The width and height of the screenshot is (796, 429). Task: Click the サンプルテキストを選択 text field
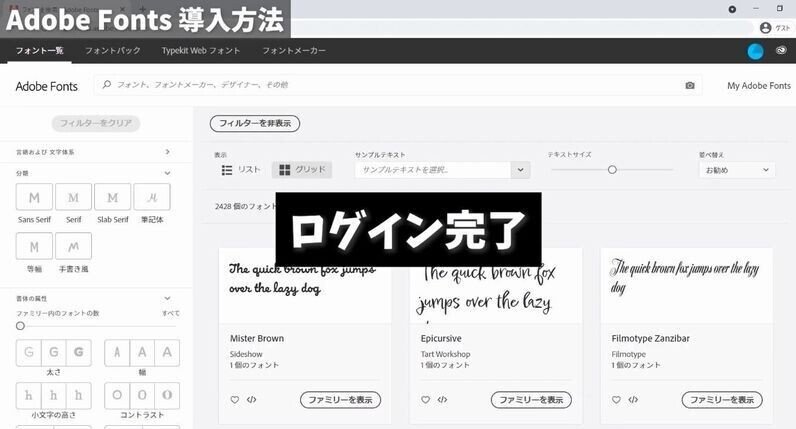[433, 170]
